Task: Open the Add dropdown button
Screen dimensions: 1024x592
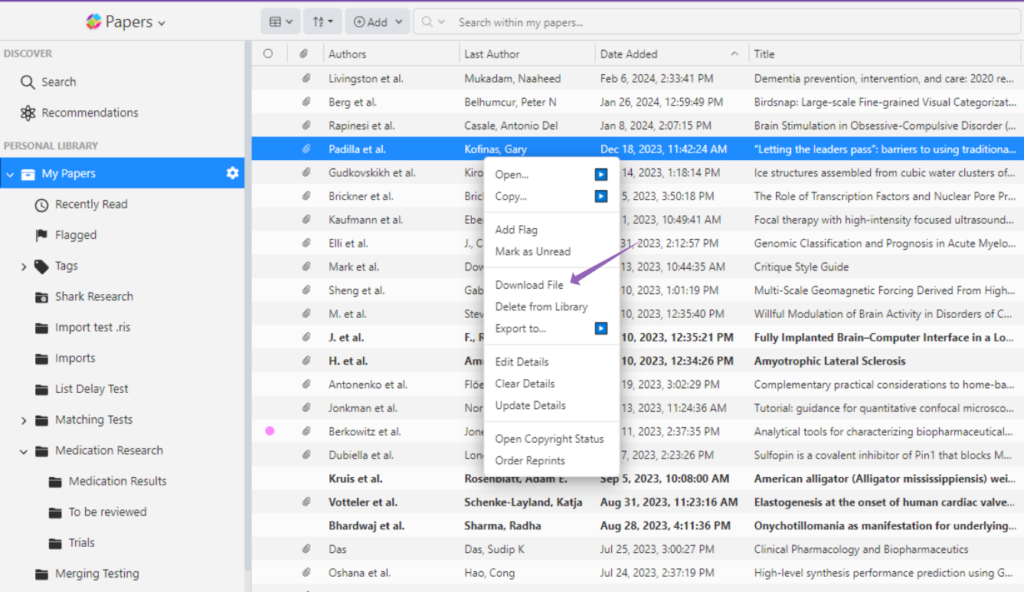Action: (379, 22)
